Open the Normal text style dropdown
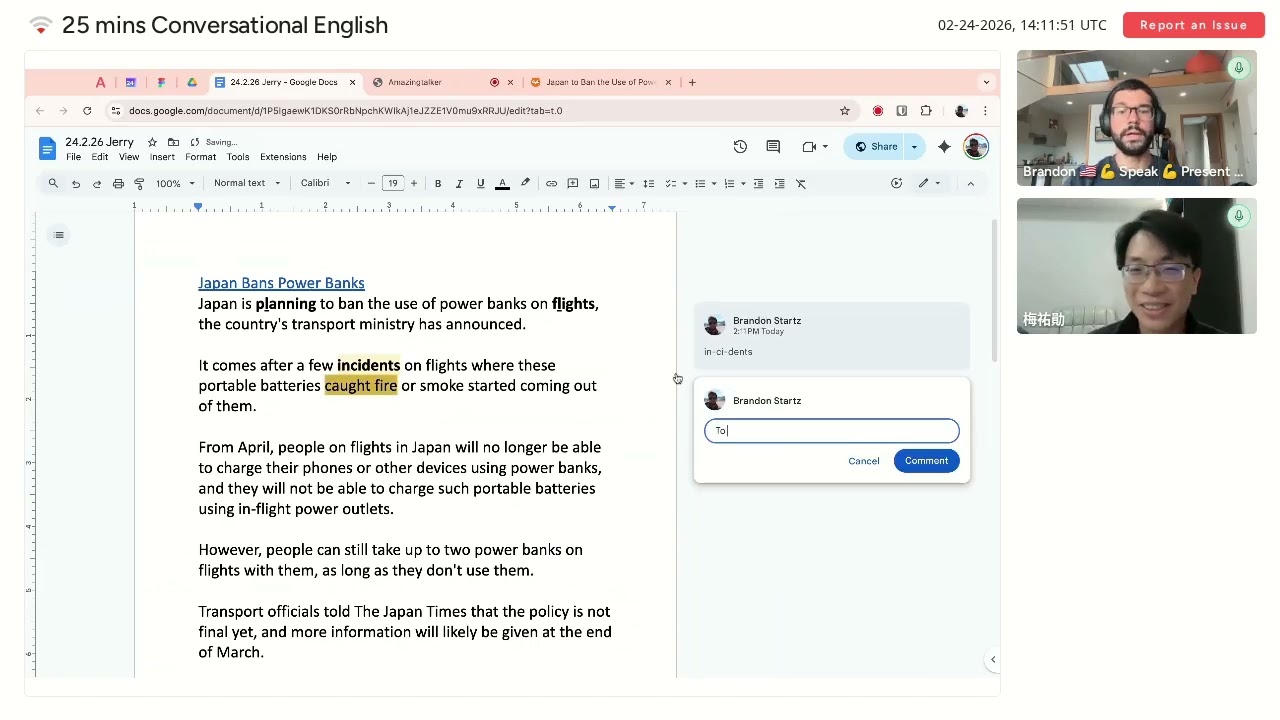The image size is (1280, 720). pos(247,183)
